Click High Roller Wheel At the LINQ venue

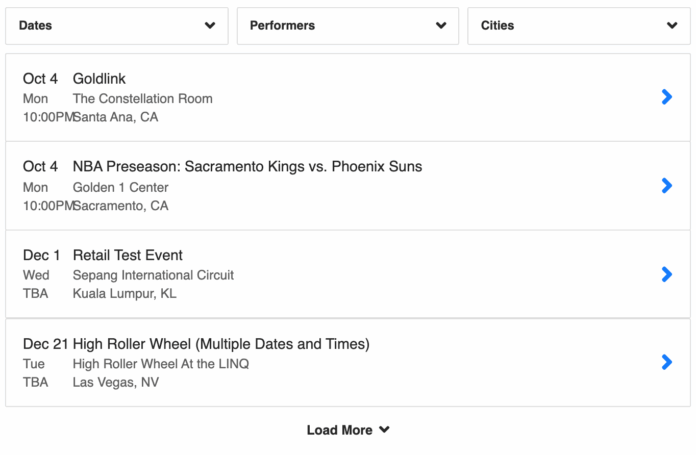[x=160, y=364]
